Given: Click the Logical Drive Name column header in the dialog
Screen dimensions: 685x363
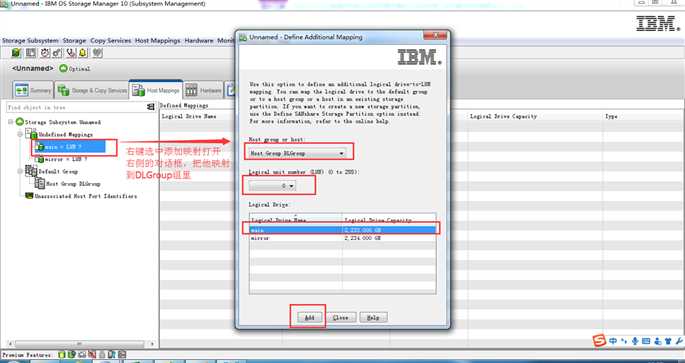Looking at the screenshot, I should point(296,220).
